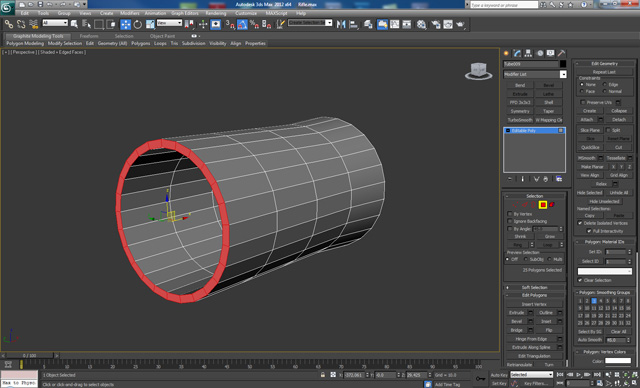Select the Edge constraint radio button
This screenshot has width=640, height=388.
[605, 84]
